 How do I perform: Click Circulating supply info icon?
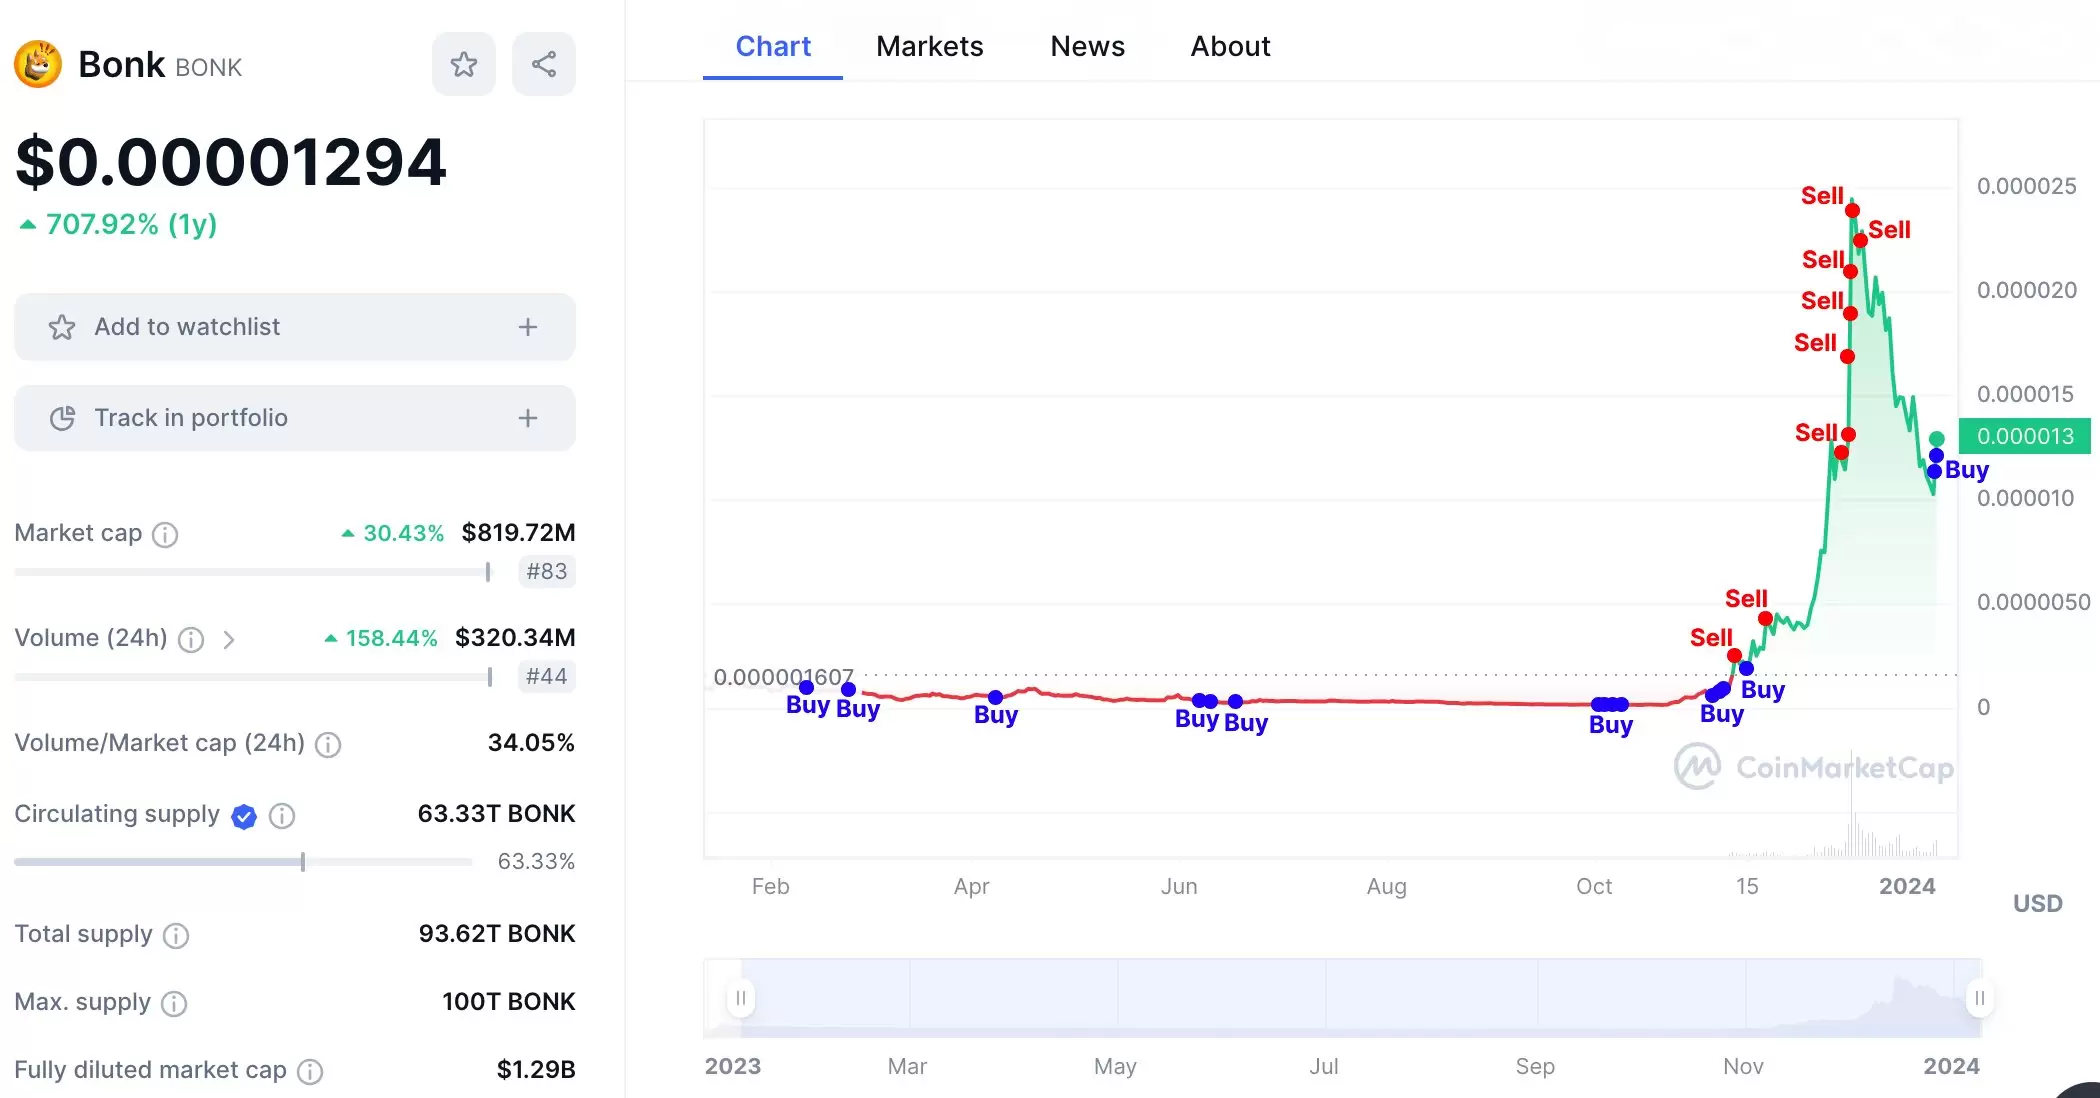[282, 816]
